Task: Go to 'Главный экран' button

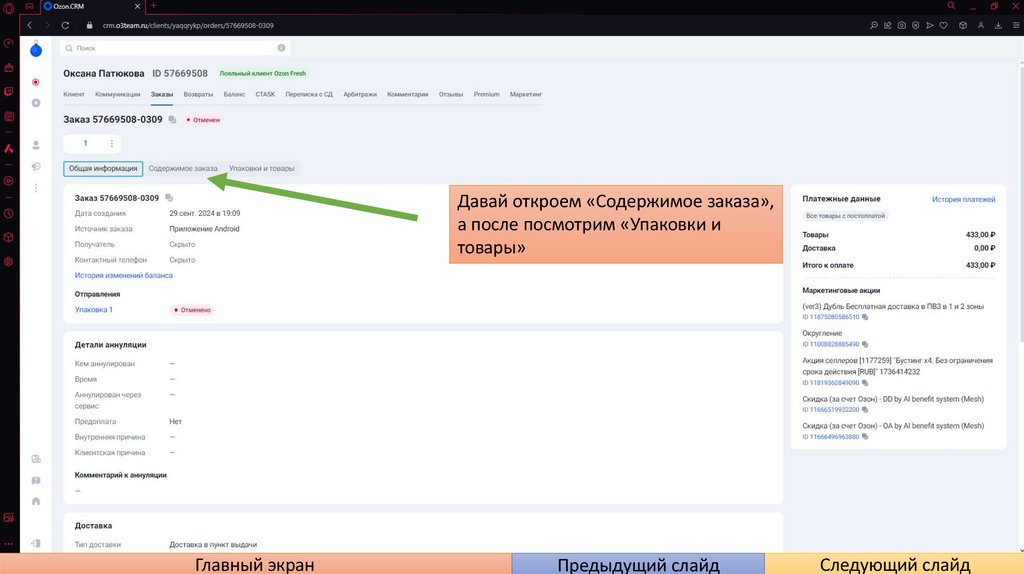Action: tap(255, 564)
